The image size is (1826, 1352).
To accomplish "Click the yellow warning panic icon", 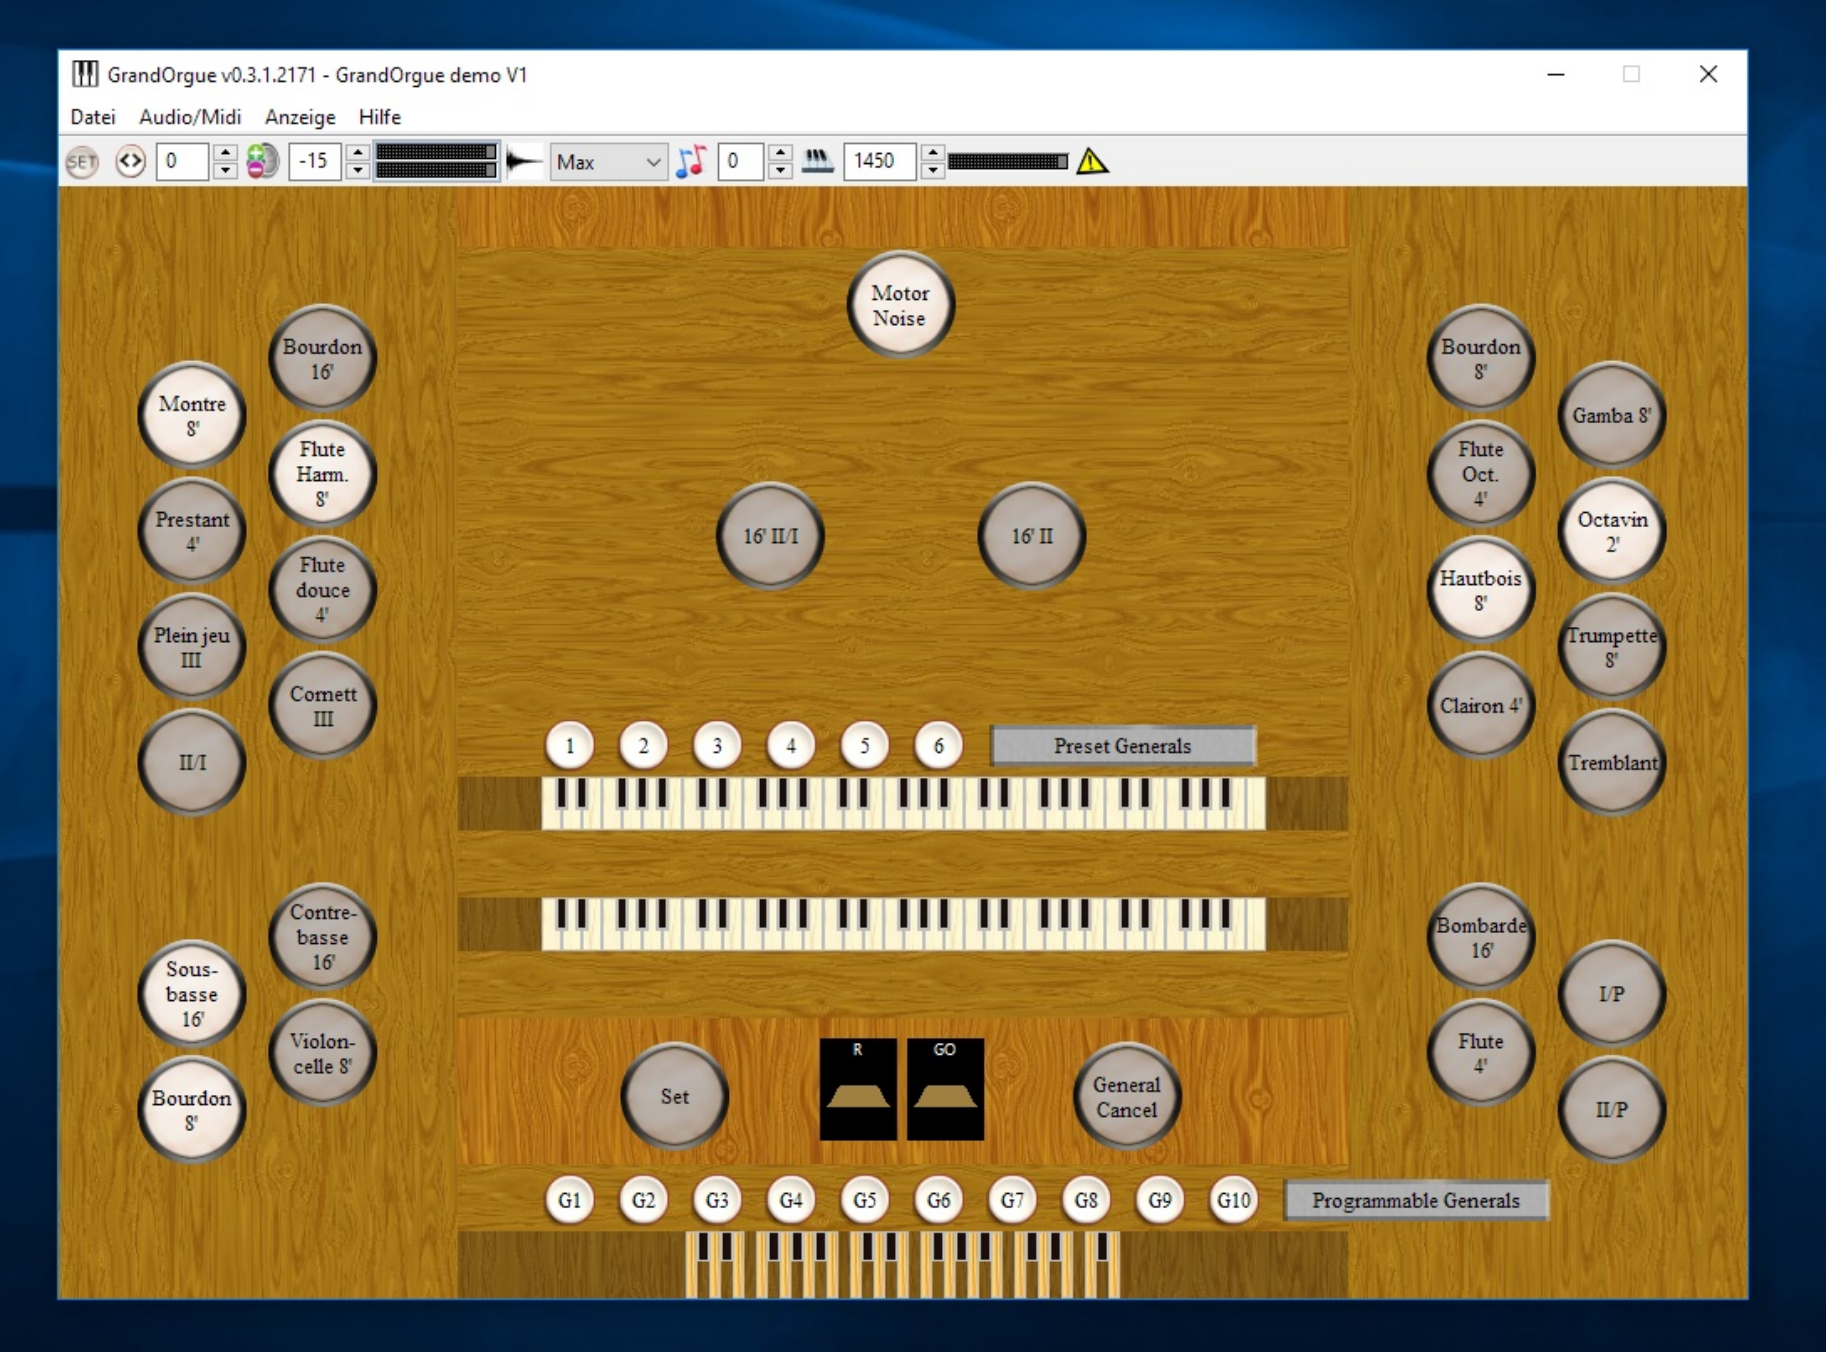I will click(x=1092, y=161).
